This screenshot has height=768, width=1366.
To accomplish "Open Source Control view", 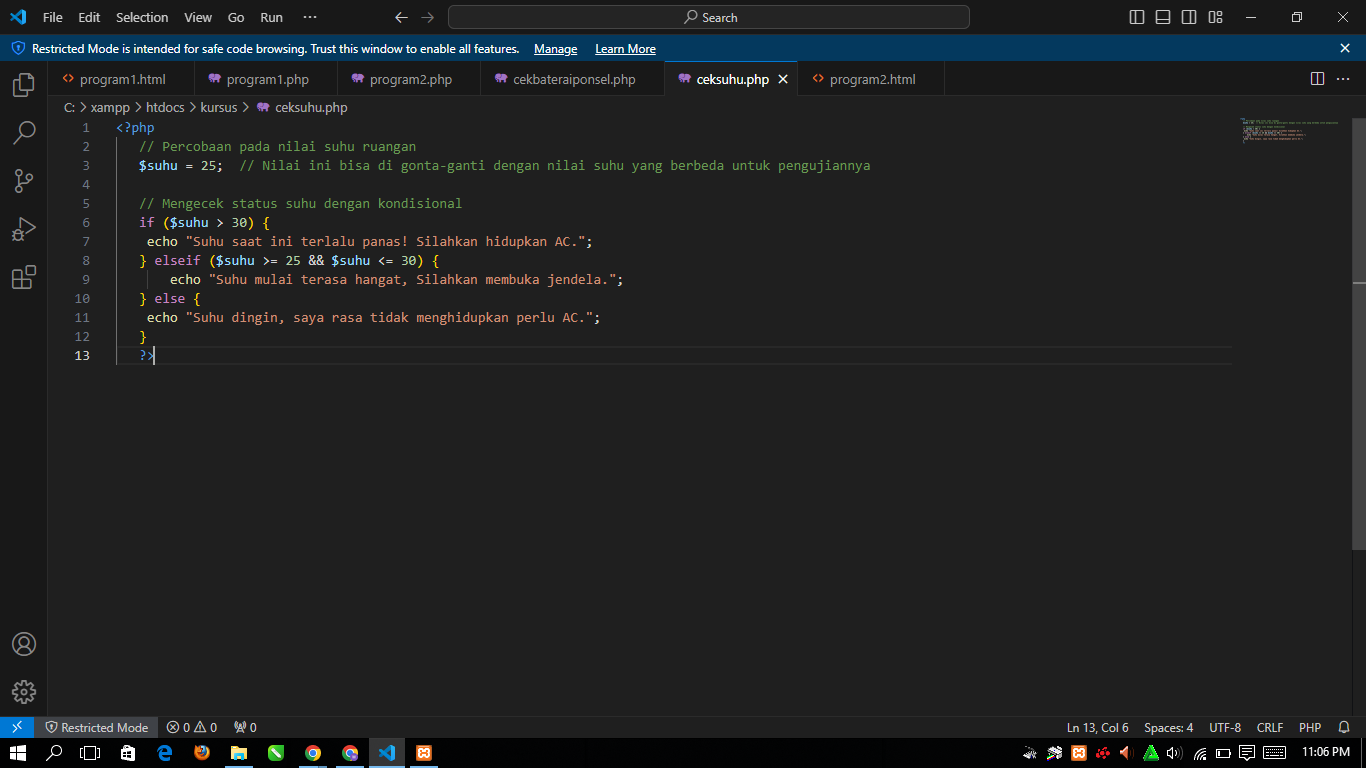I will (24, 181).
